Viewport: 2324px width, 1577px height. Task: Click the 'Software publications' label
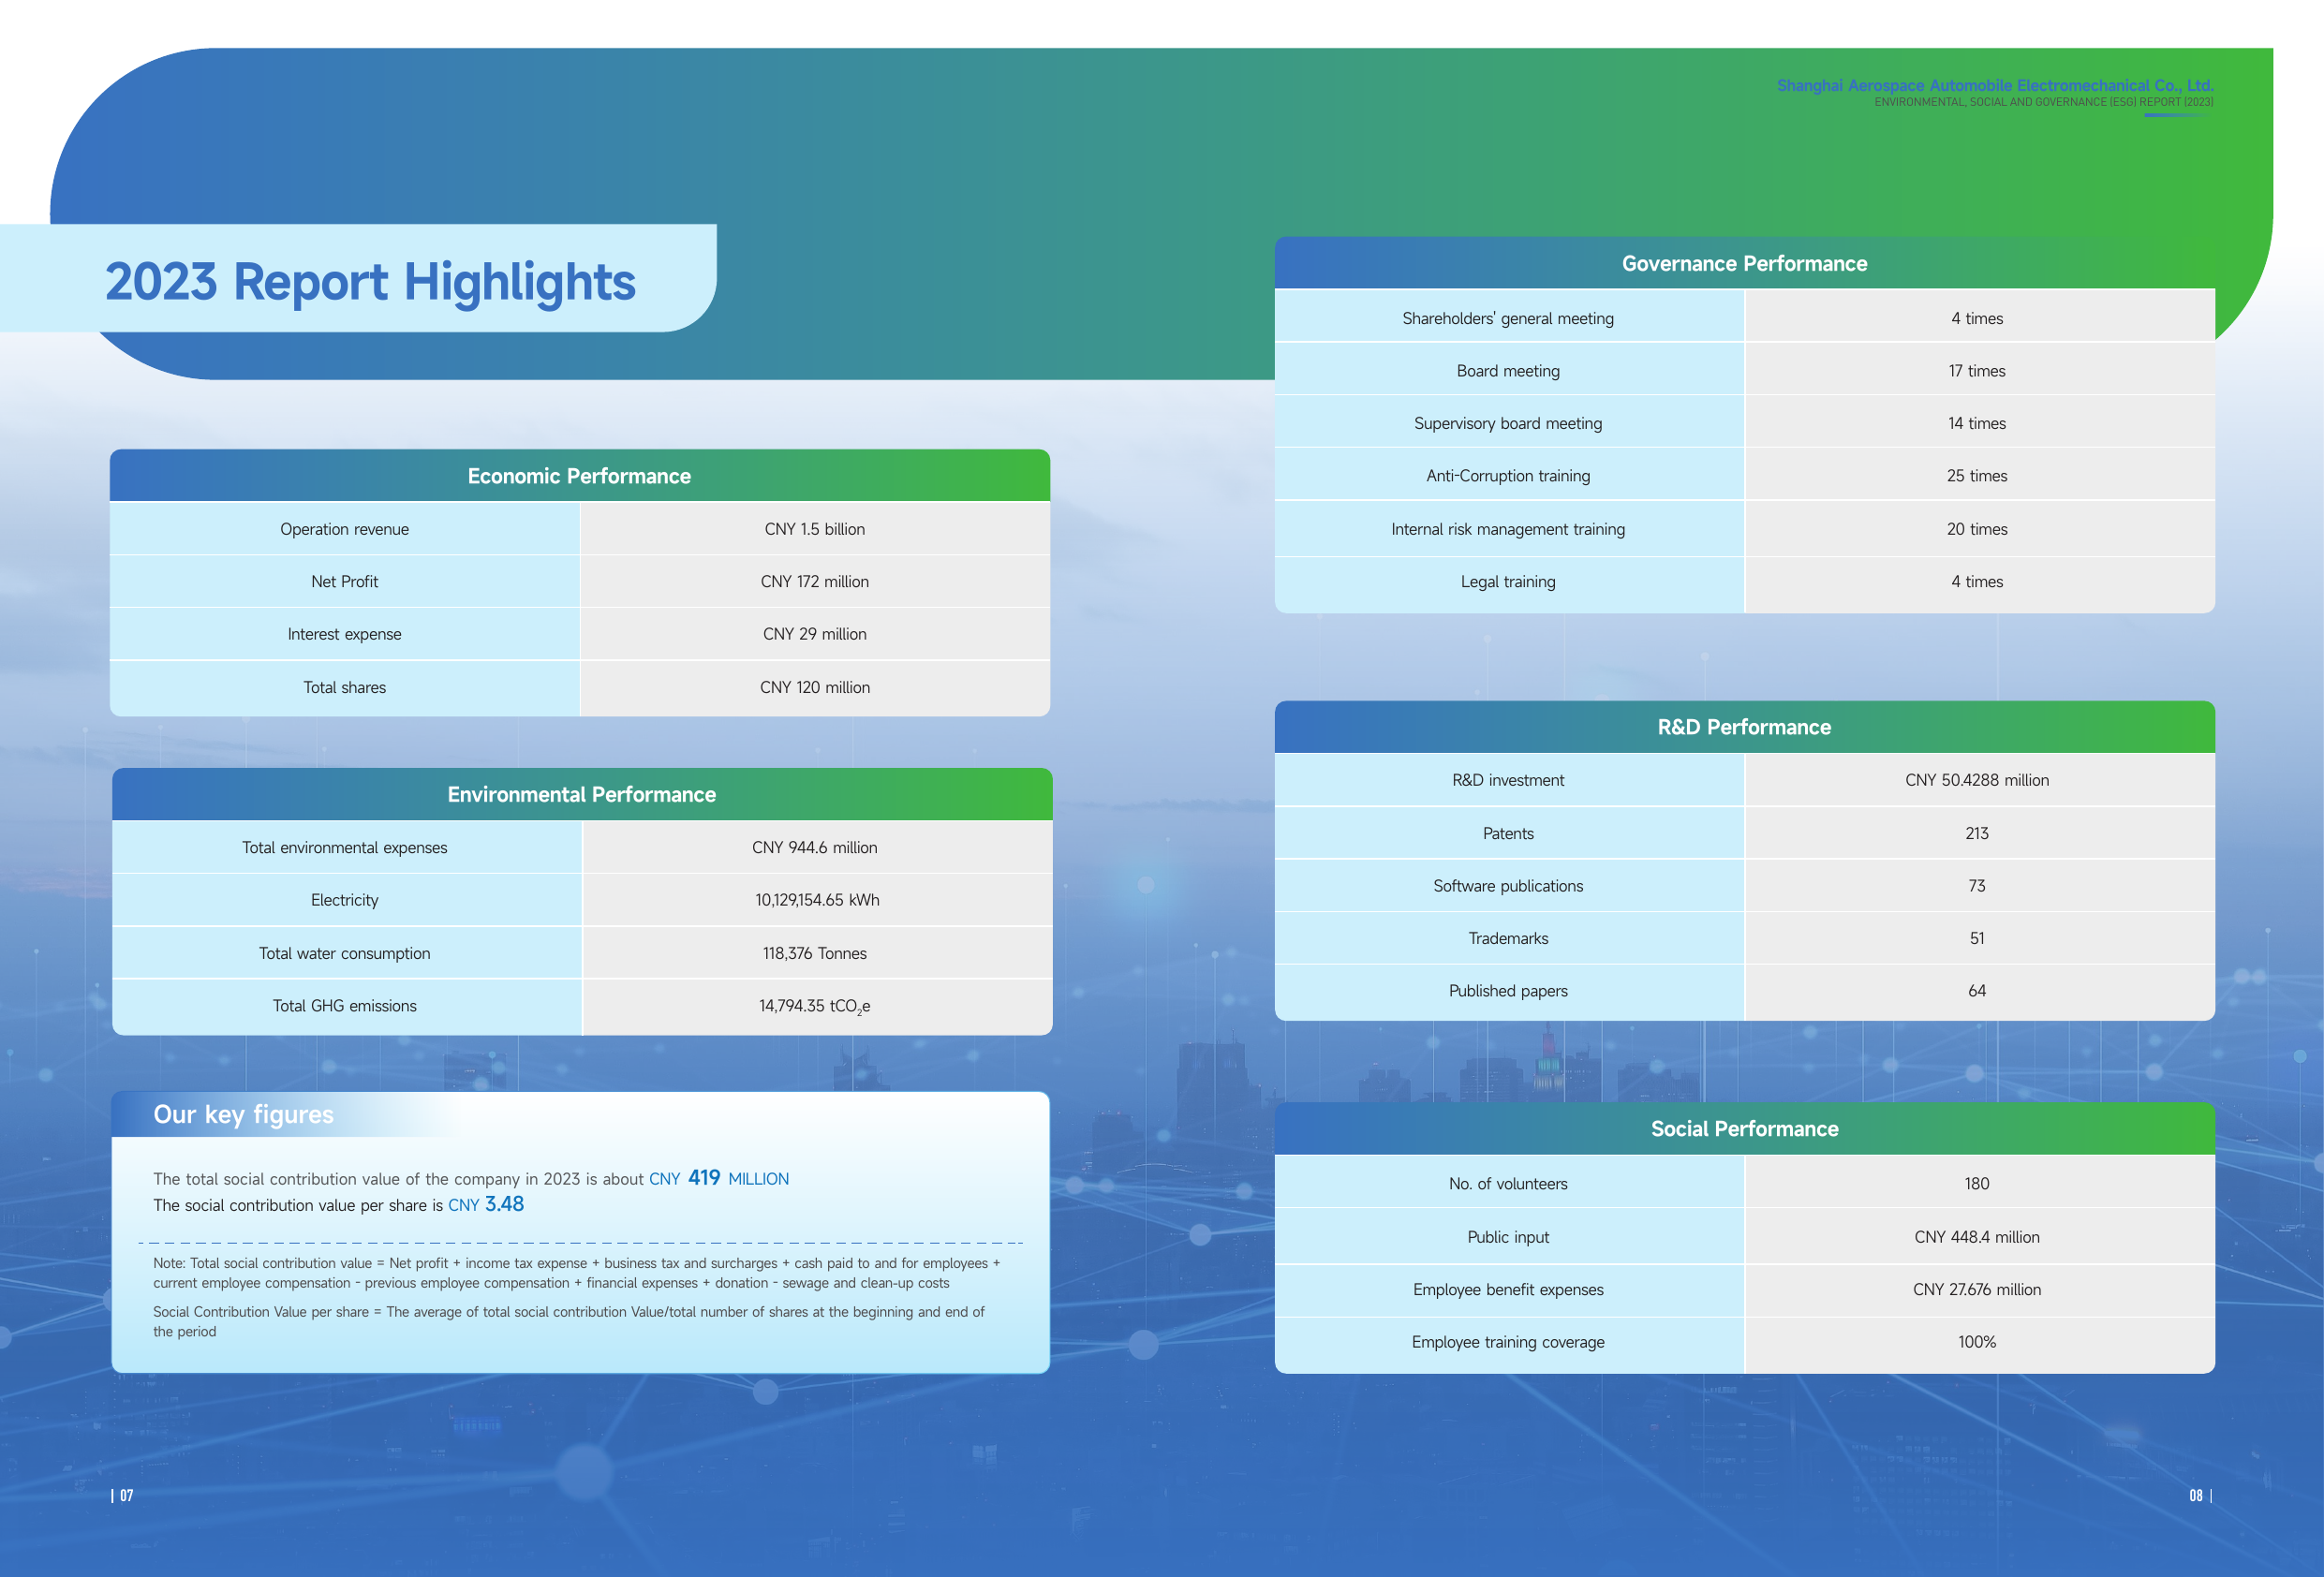point(1507,886)
